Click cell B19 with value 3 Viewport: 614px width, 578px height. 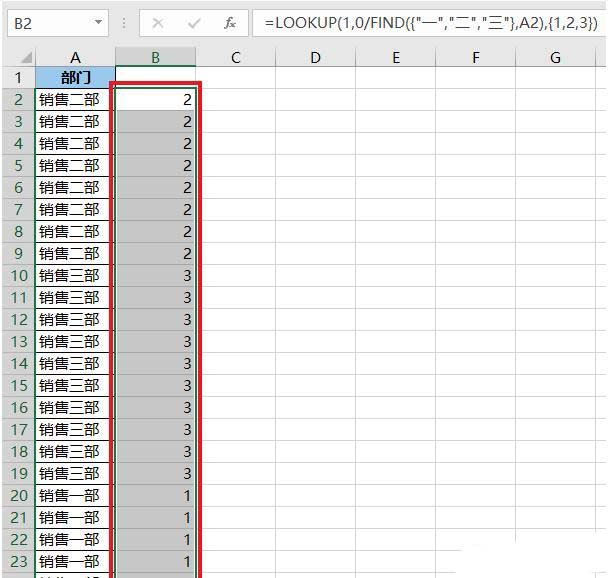[x=155, y=473]
